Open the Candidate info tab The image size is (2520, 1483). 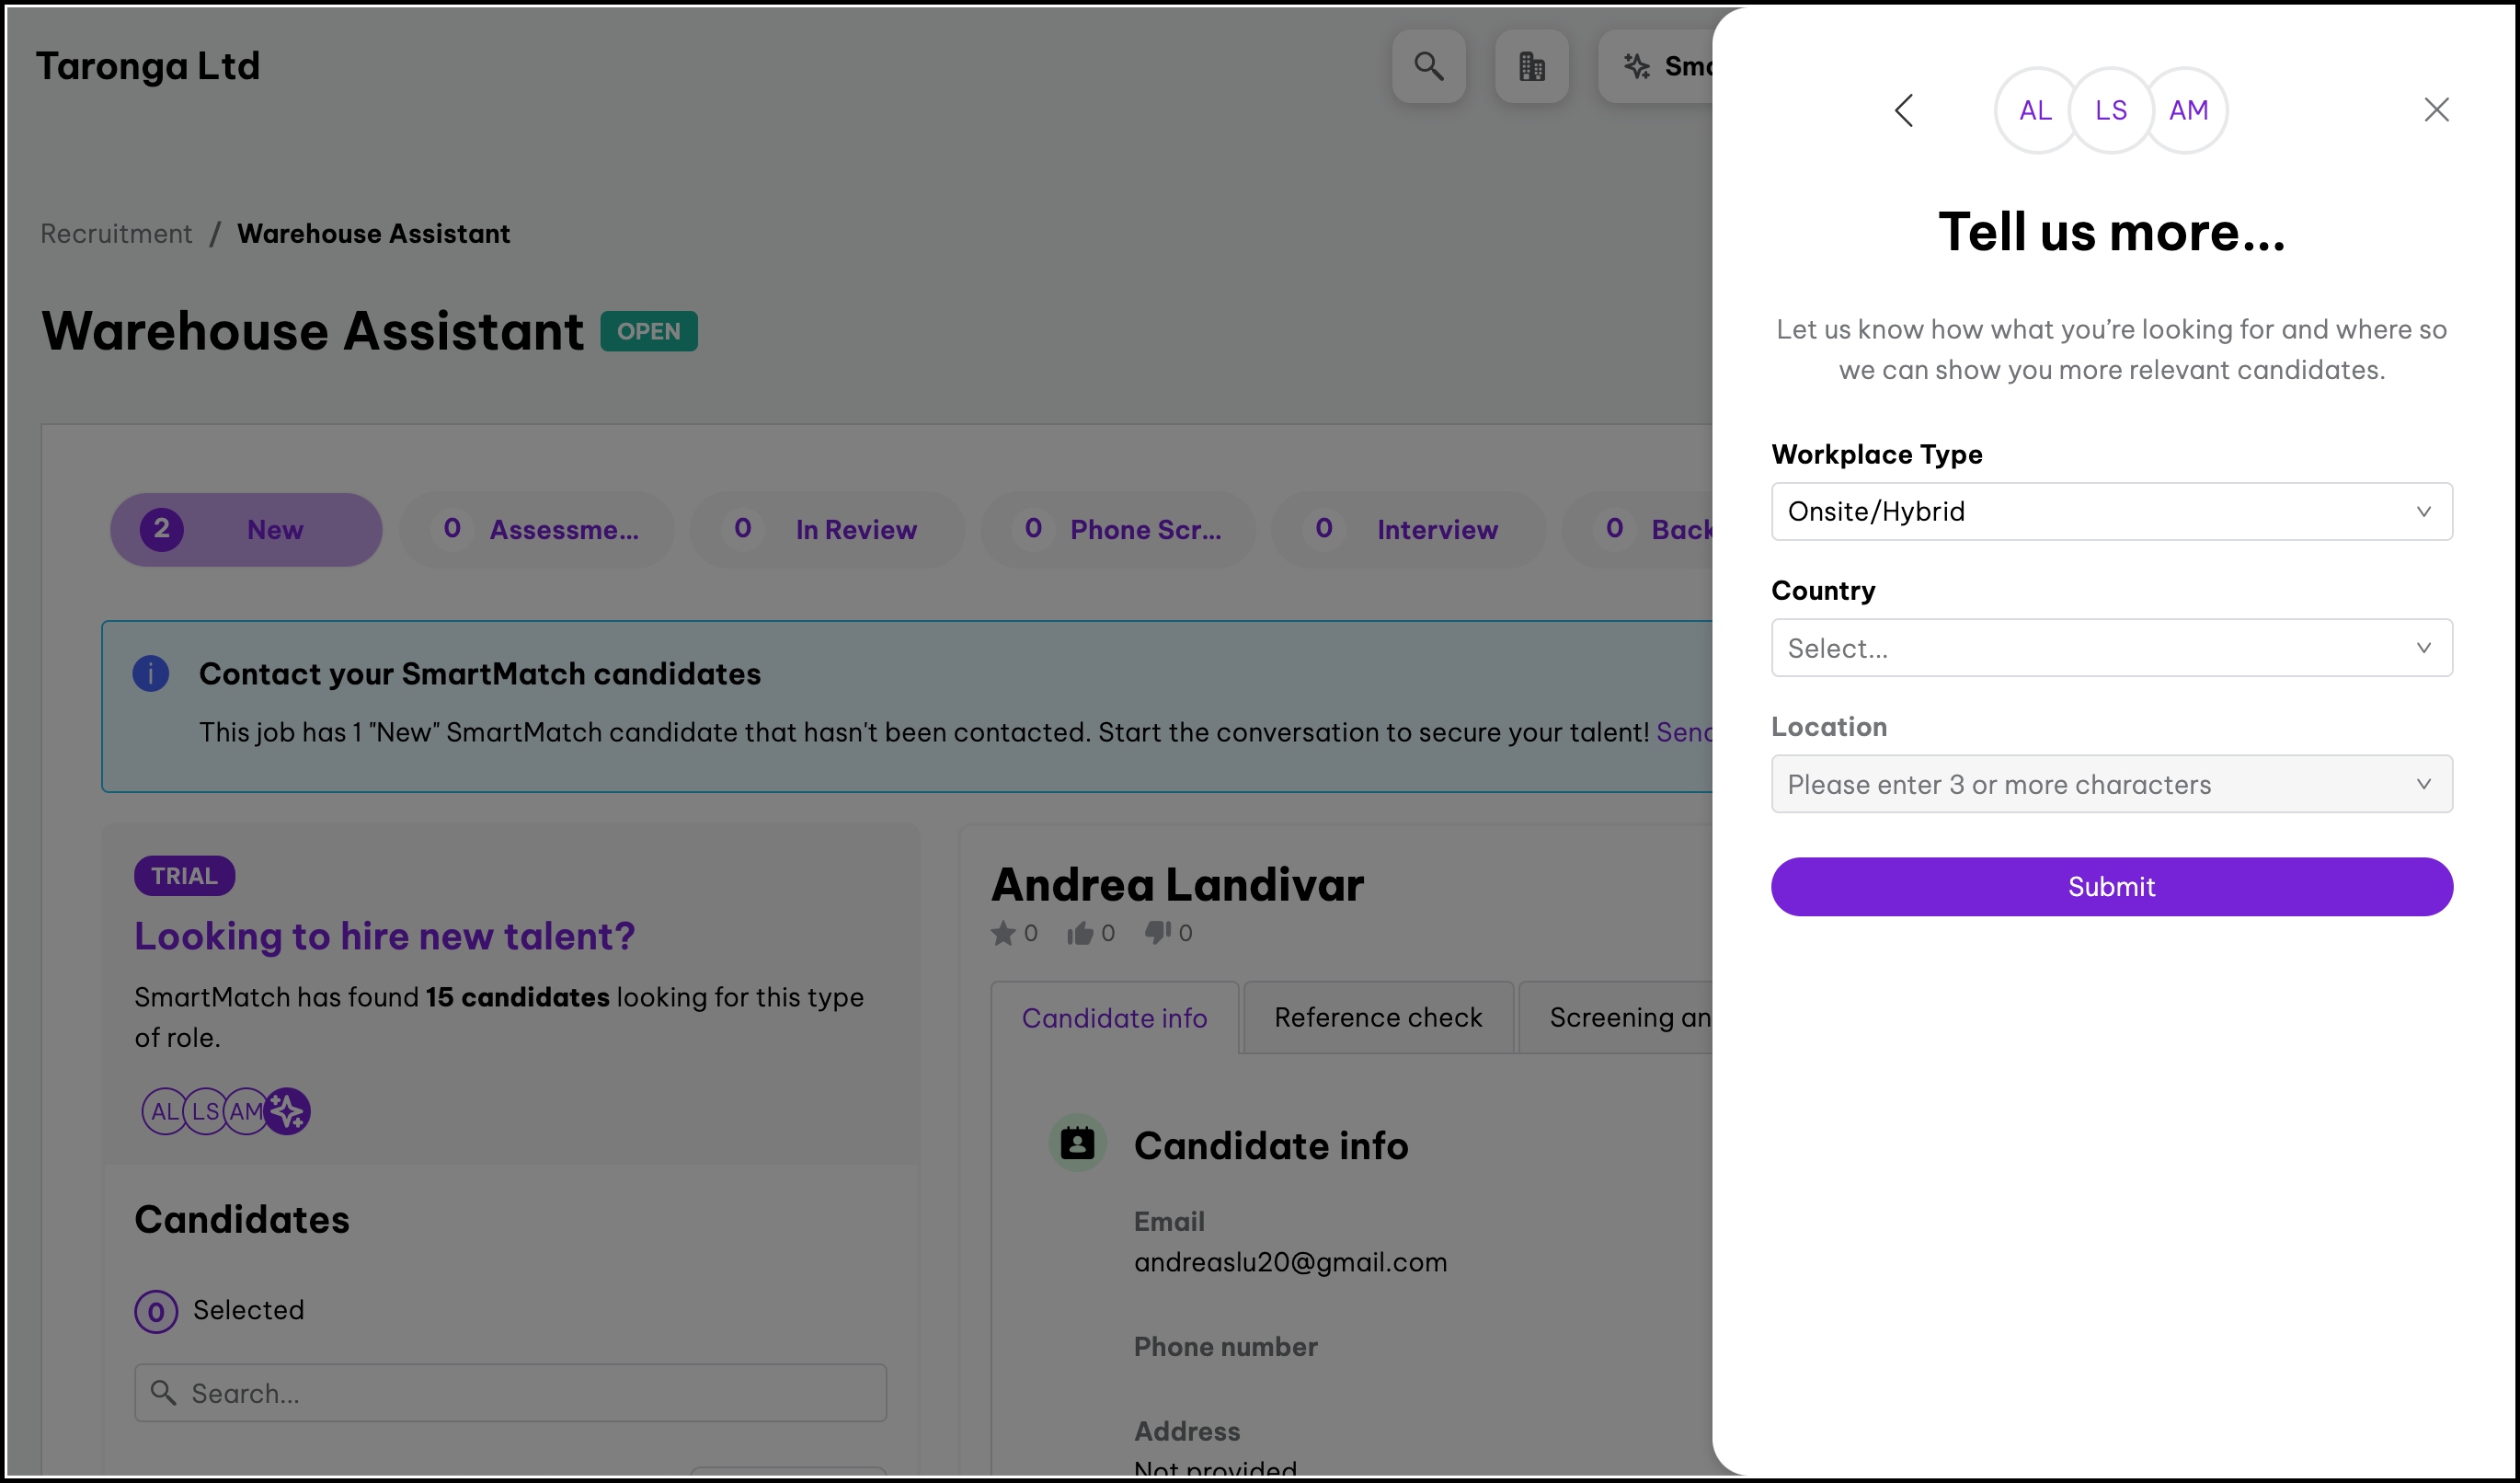coord(1114,1017)
